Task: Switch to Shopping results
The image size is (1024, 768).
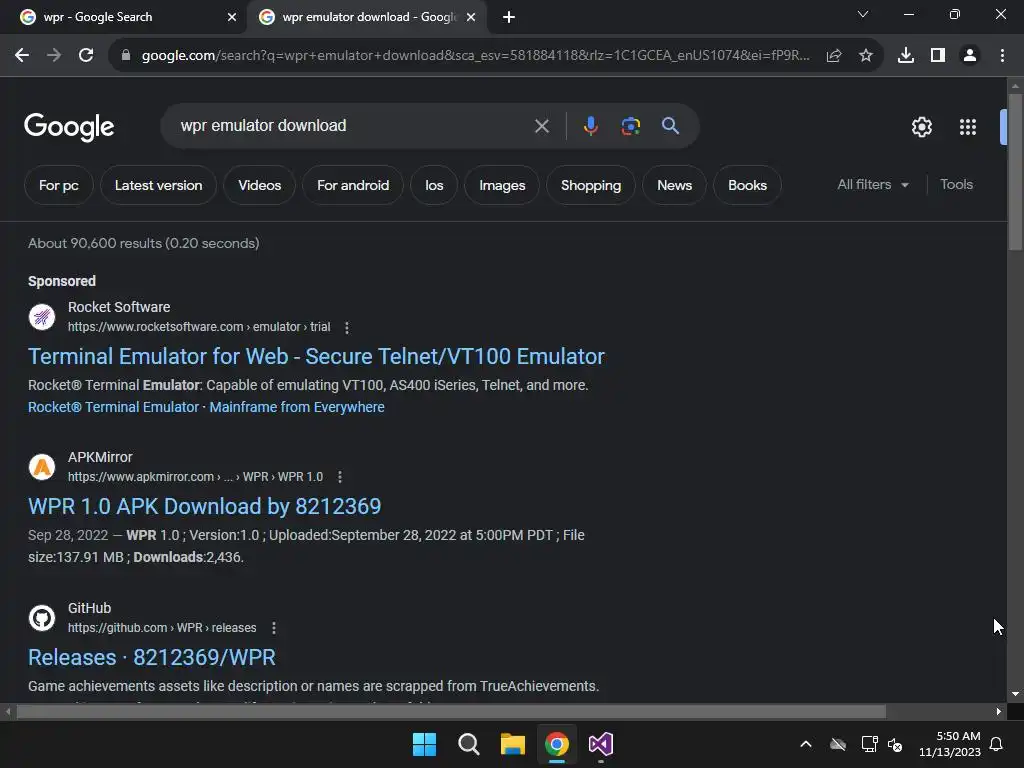Action: click(x=591, y=185)
